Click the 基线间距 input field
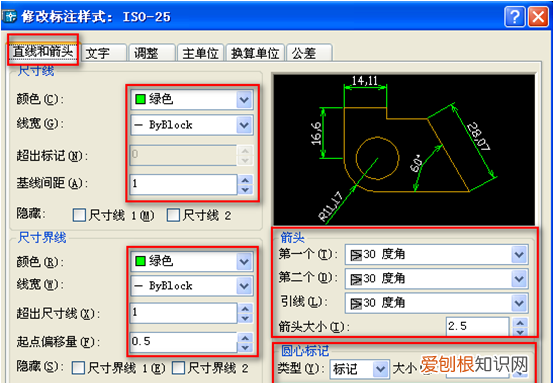Screen dimensions: 554x383 click(183, 184)
